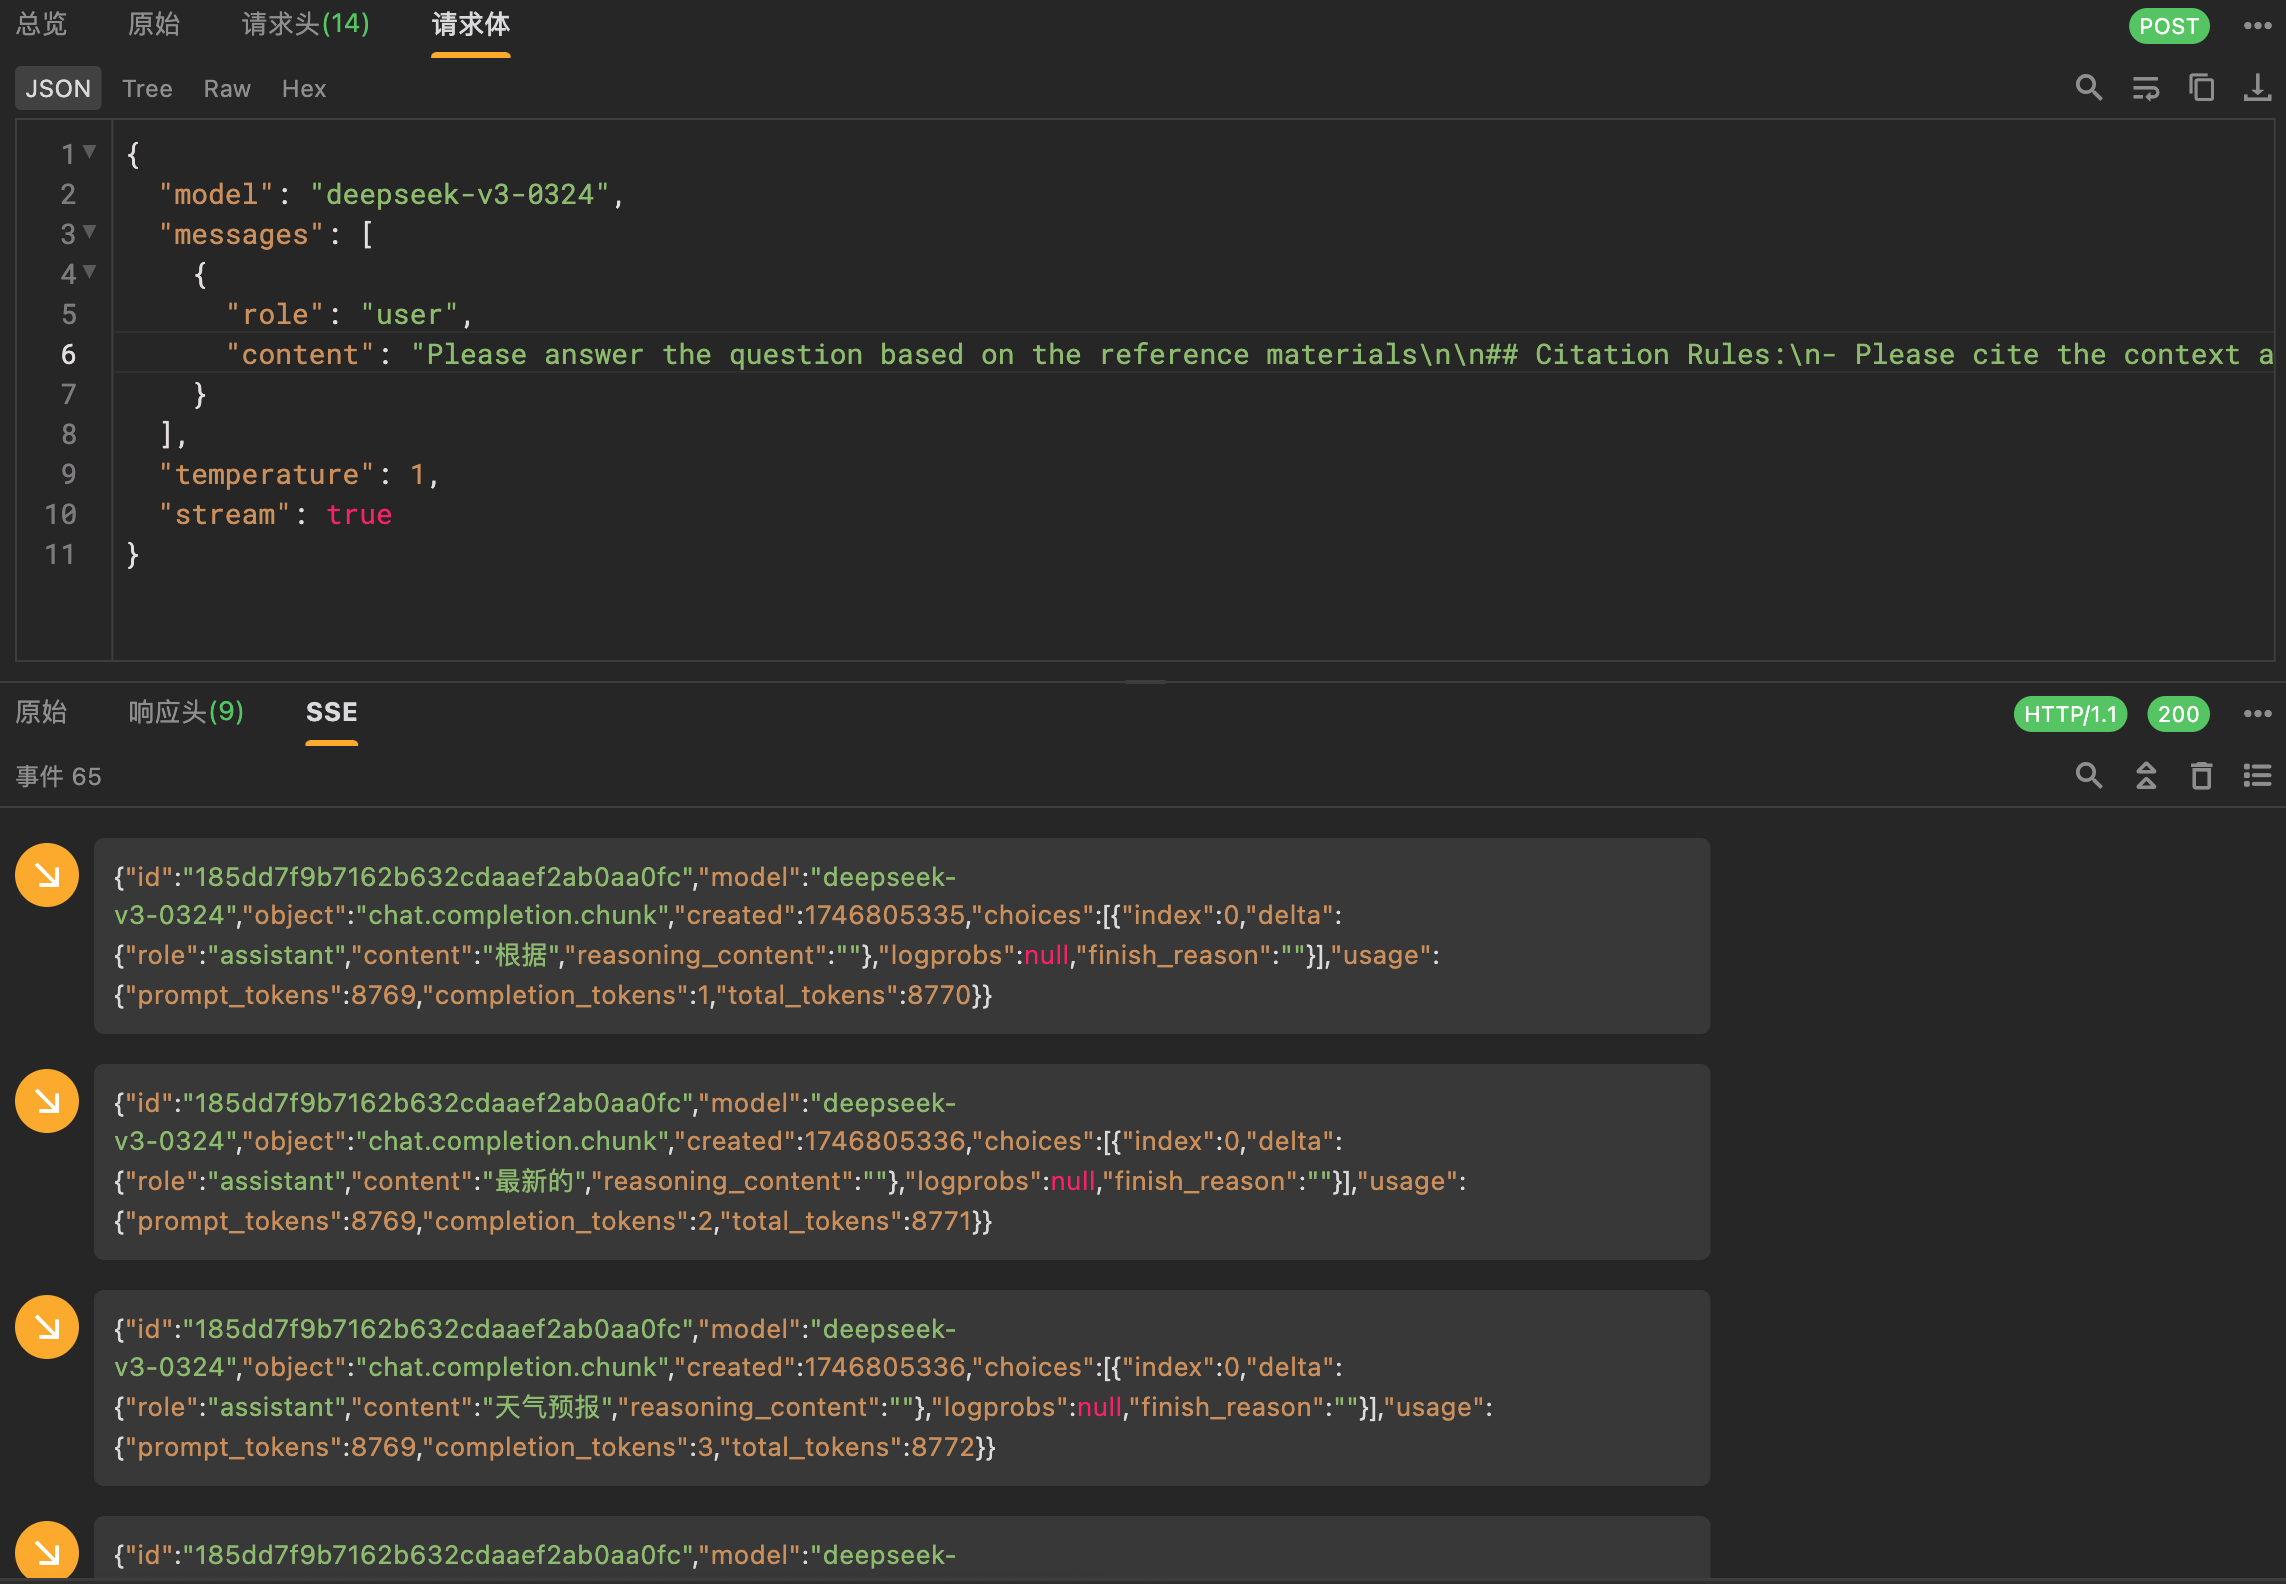Viewport: 2286px width, 1584px height.
Task: Click the first SSE event arrow icon
Action: coord(47,875)
